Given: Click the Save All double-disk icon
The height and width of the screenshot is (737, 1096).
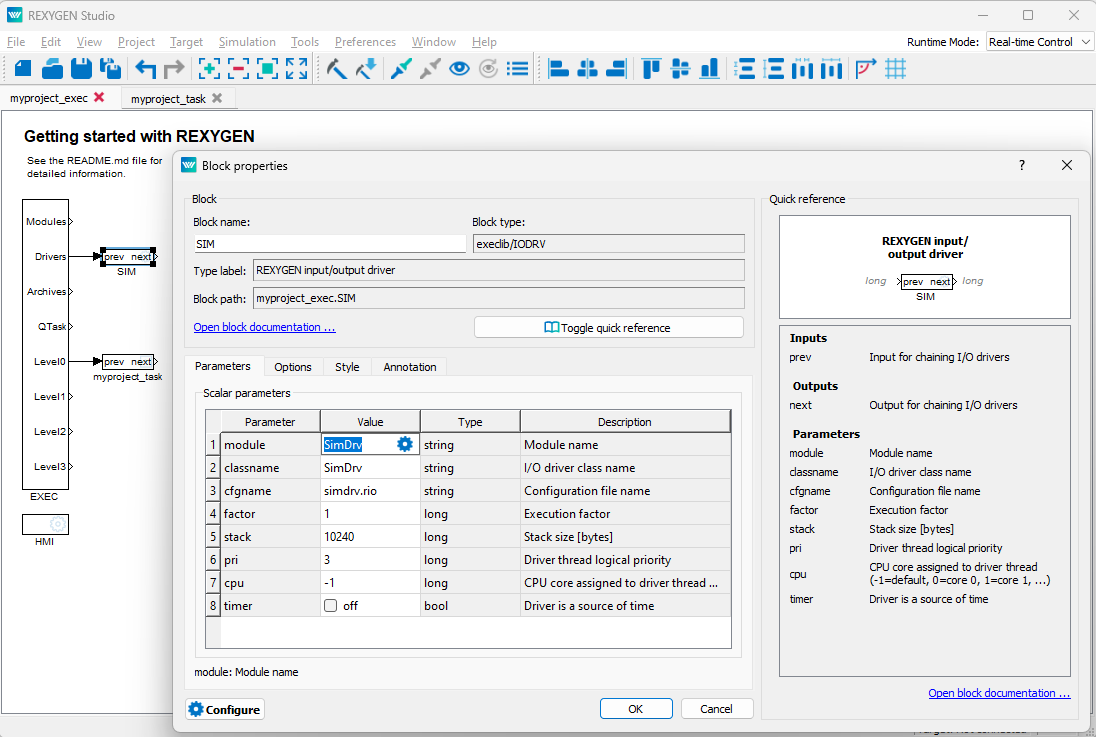Looking at the screenshot, I should pos(110,69).
